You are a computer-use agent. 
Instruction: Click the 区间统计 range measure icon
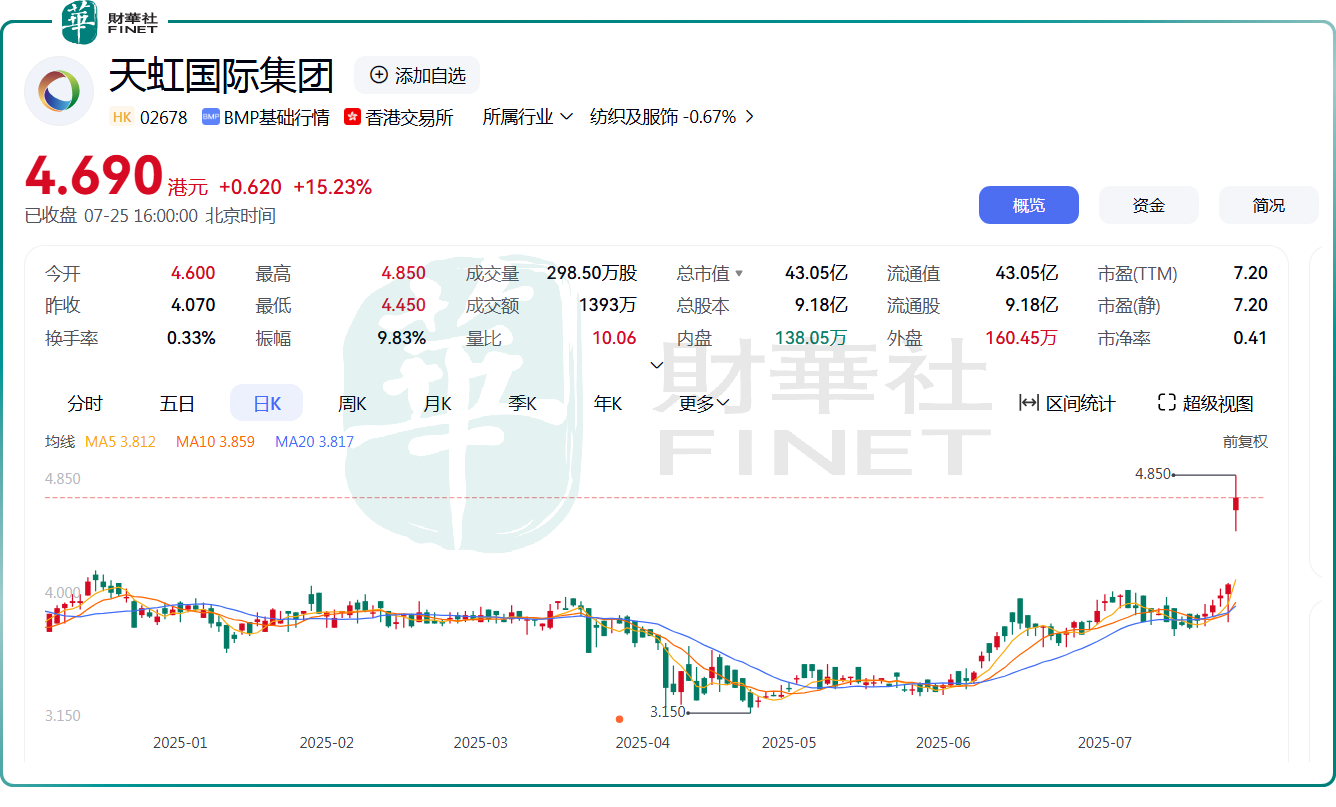pyautogui.click(x=1029, y=403)
